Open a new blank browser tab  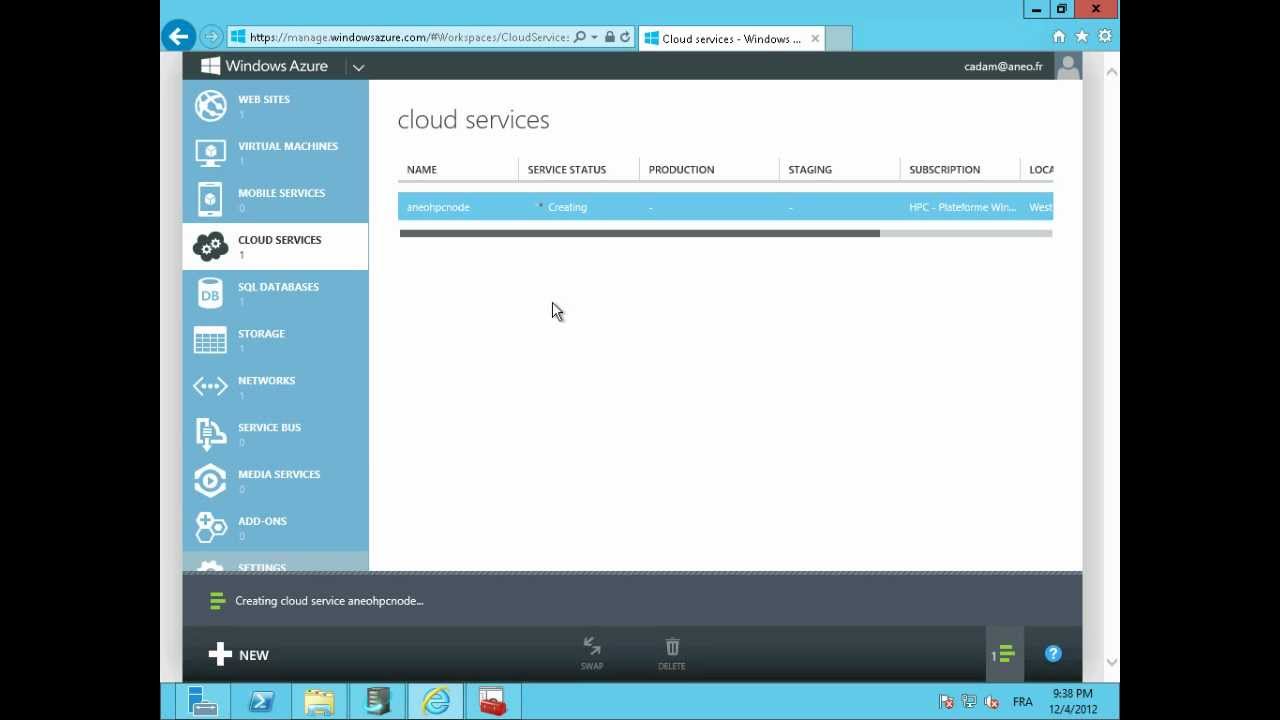839,38
